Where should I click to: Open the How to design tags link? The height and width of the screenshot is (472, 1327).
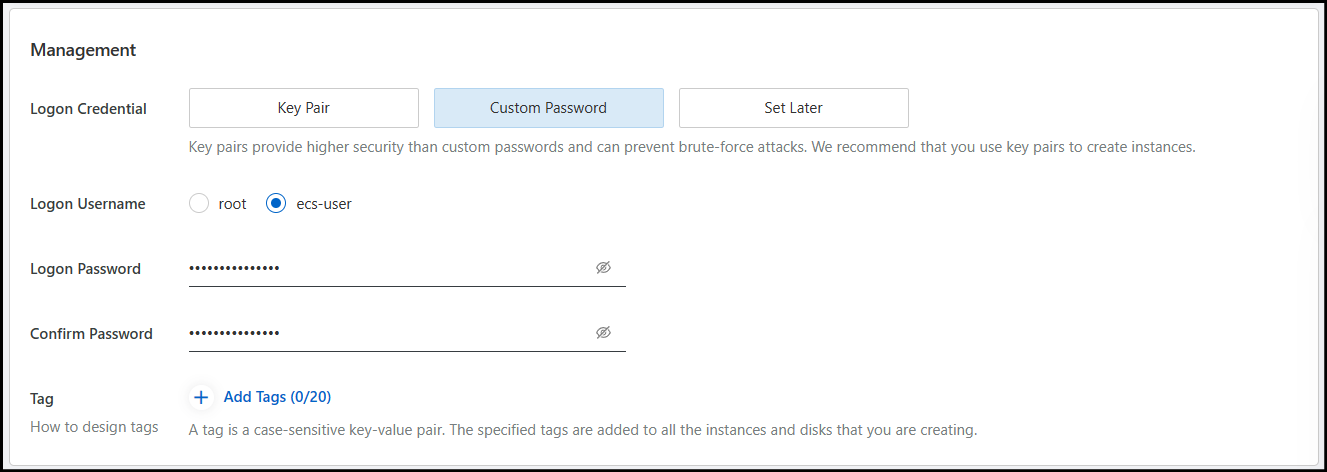(x=94, y=427)
